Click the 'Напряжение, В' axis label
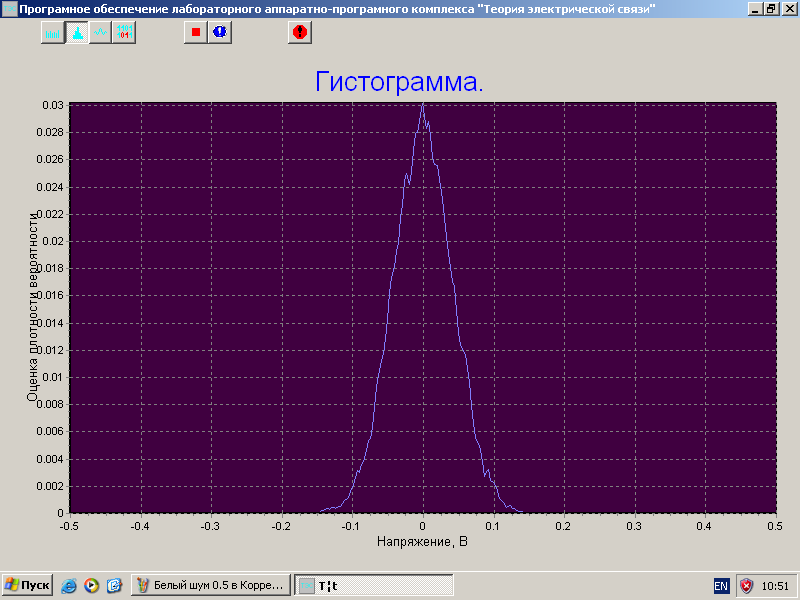Viewport: 800px width, 600px height. (x=422, y=541)
